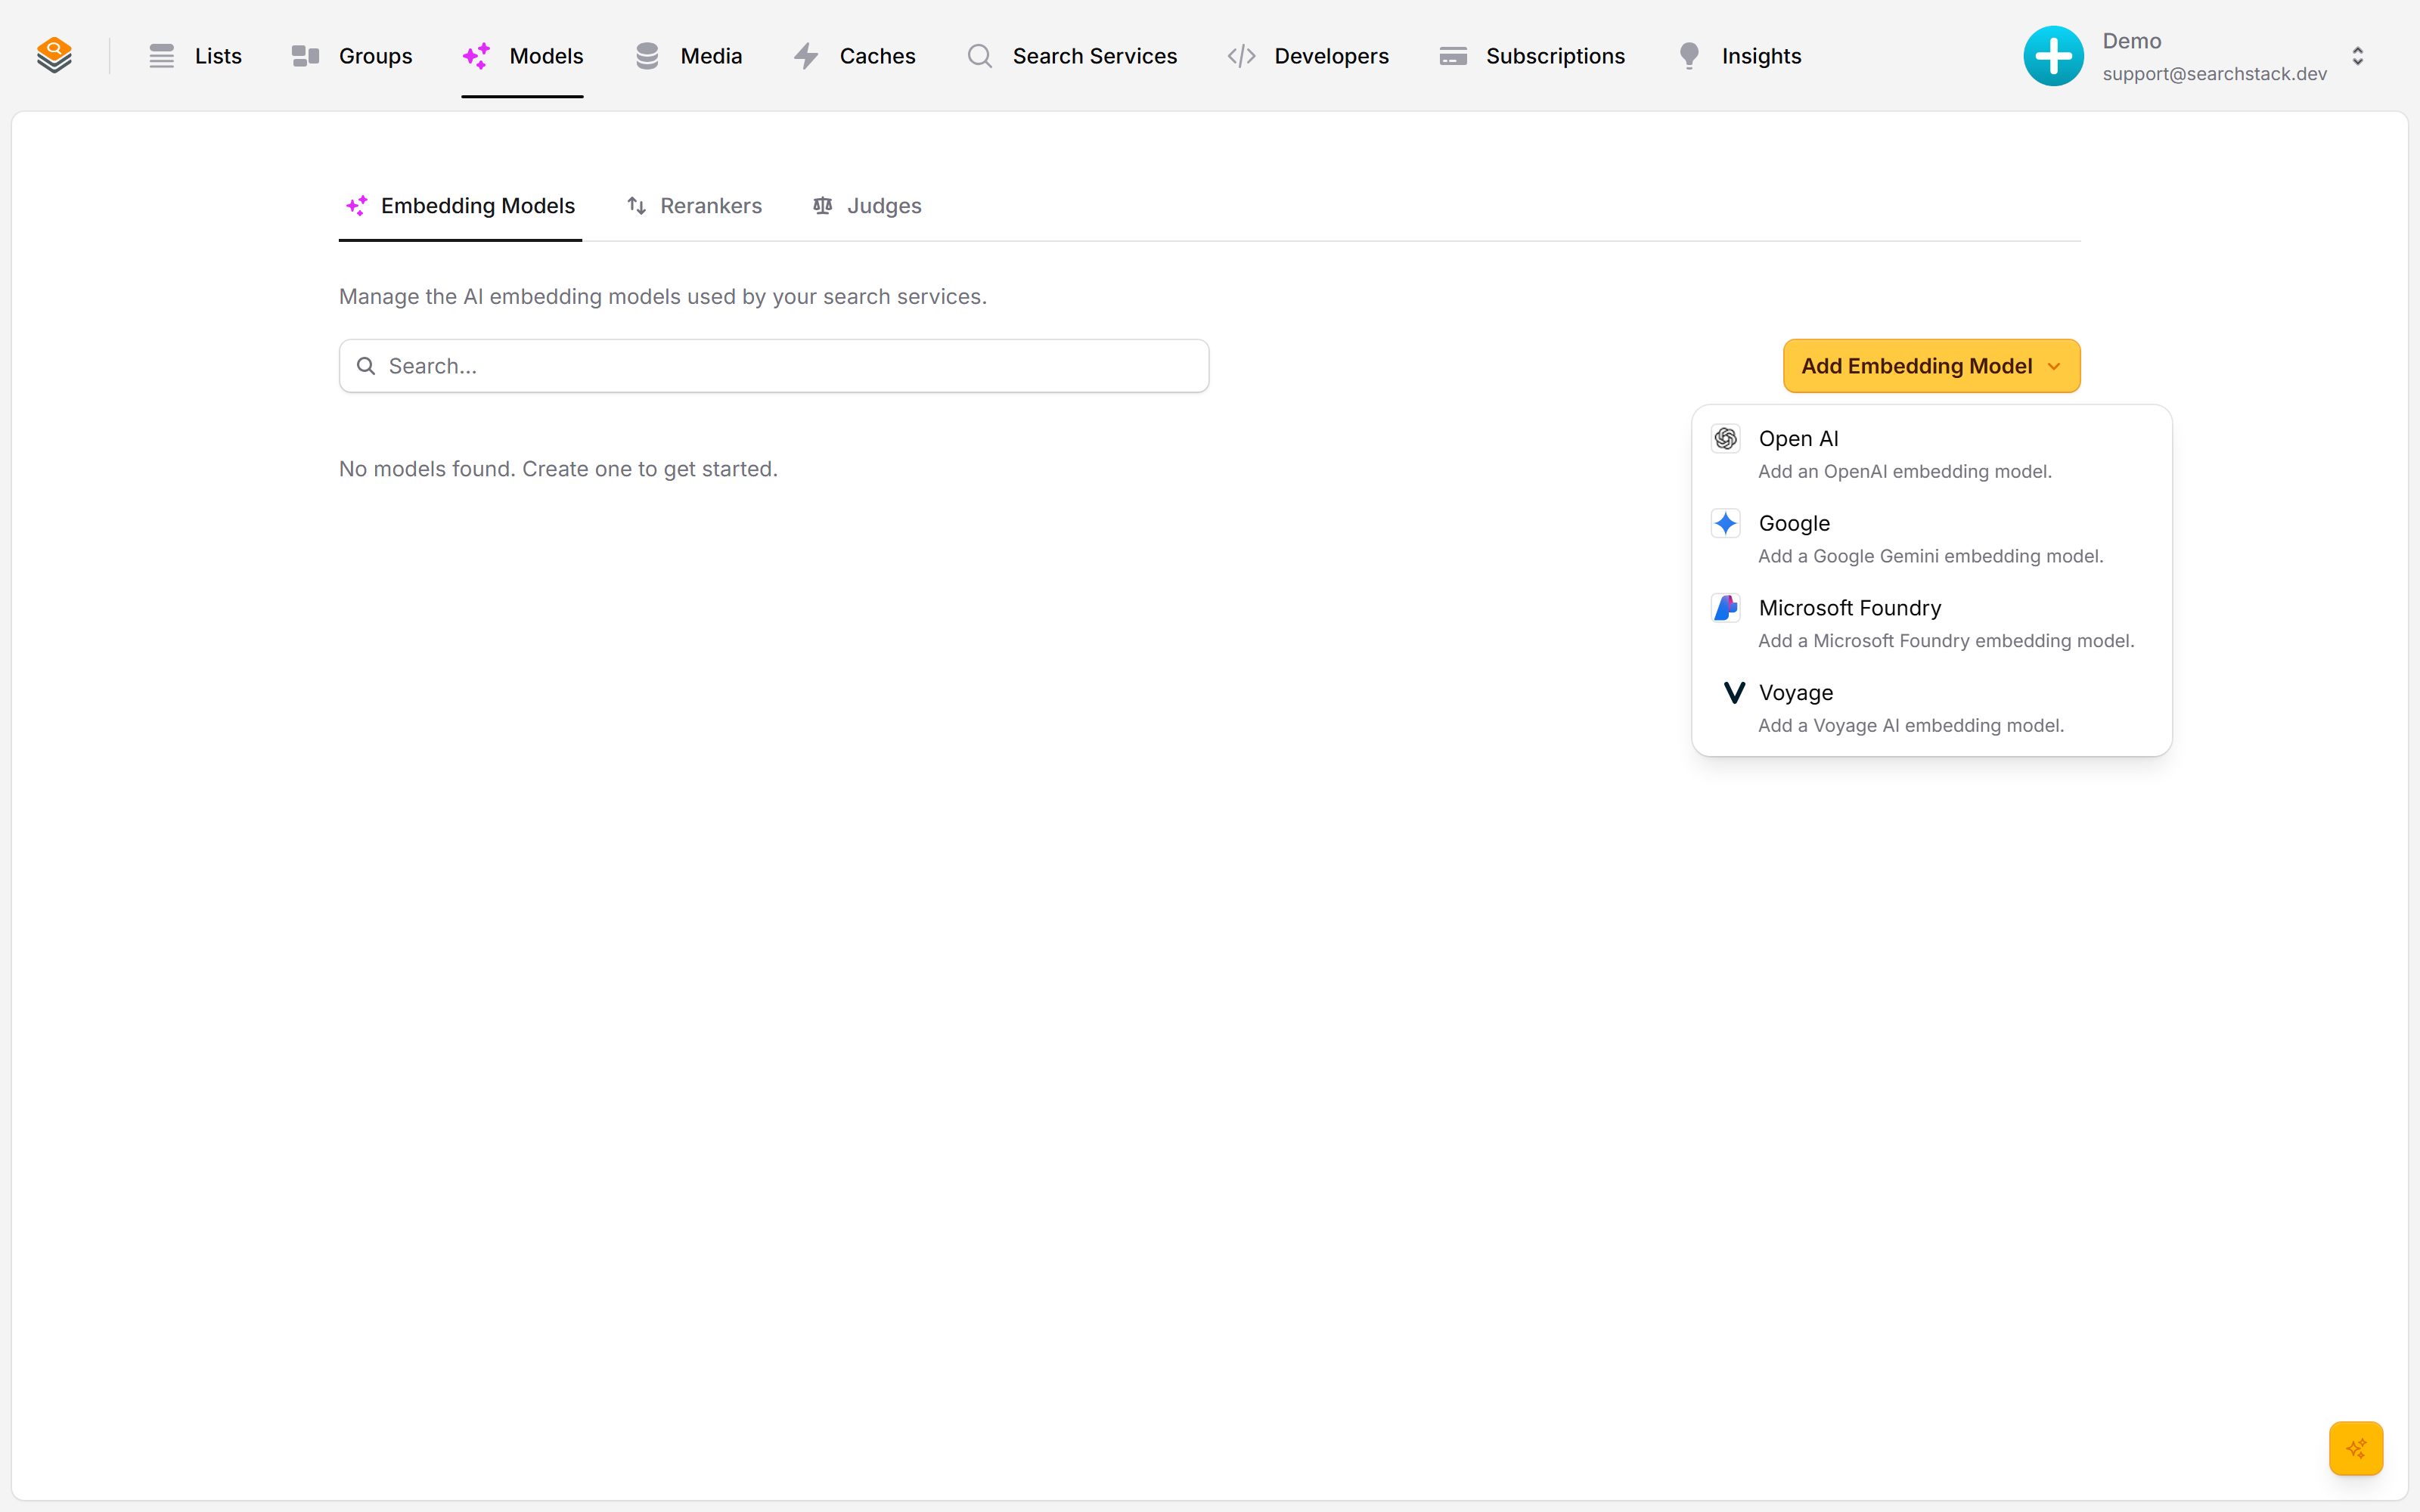
Task: Click the Demo account name
Action: (2131, 41)
